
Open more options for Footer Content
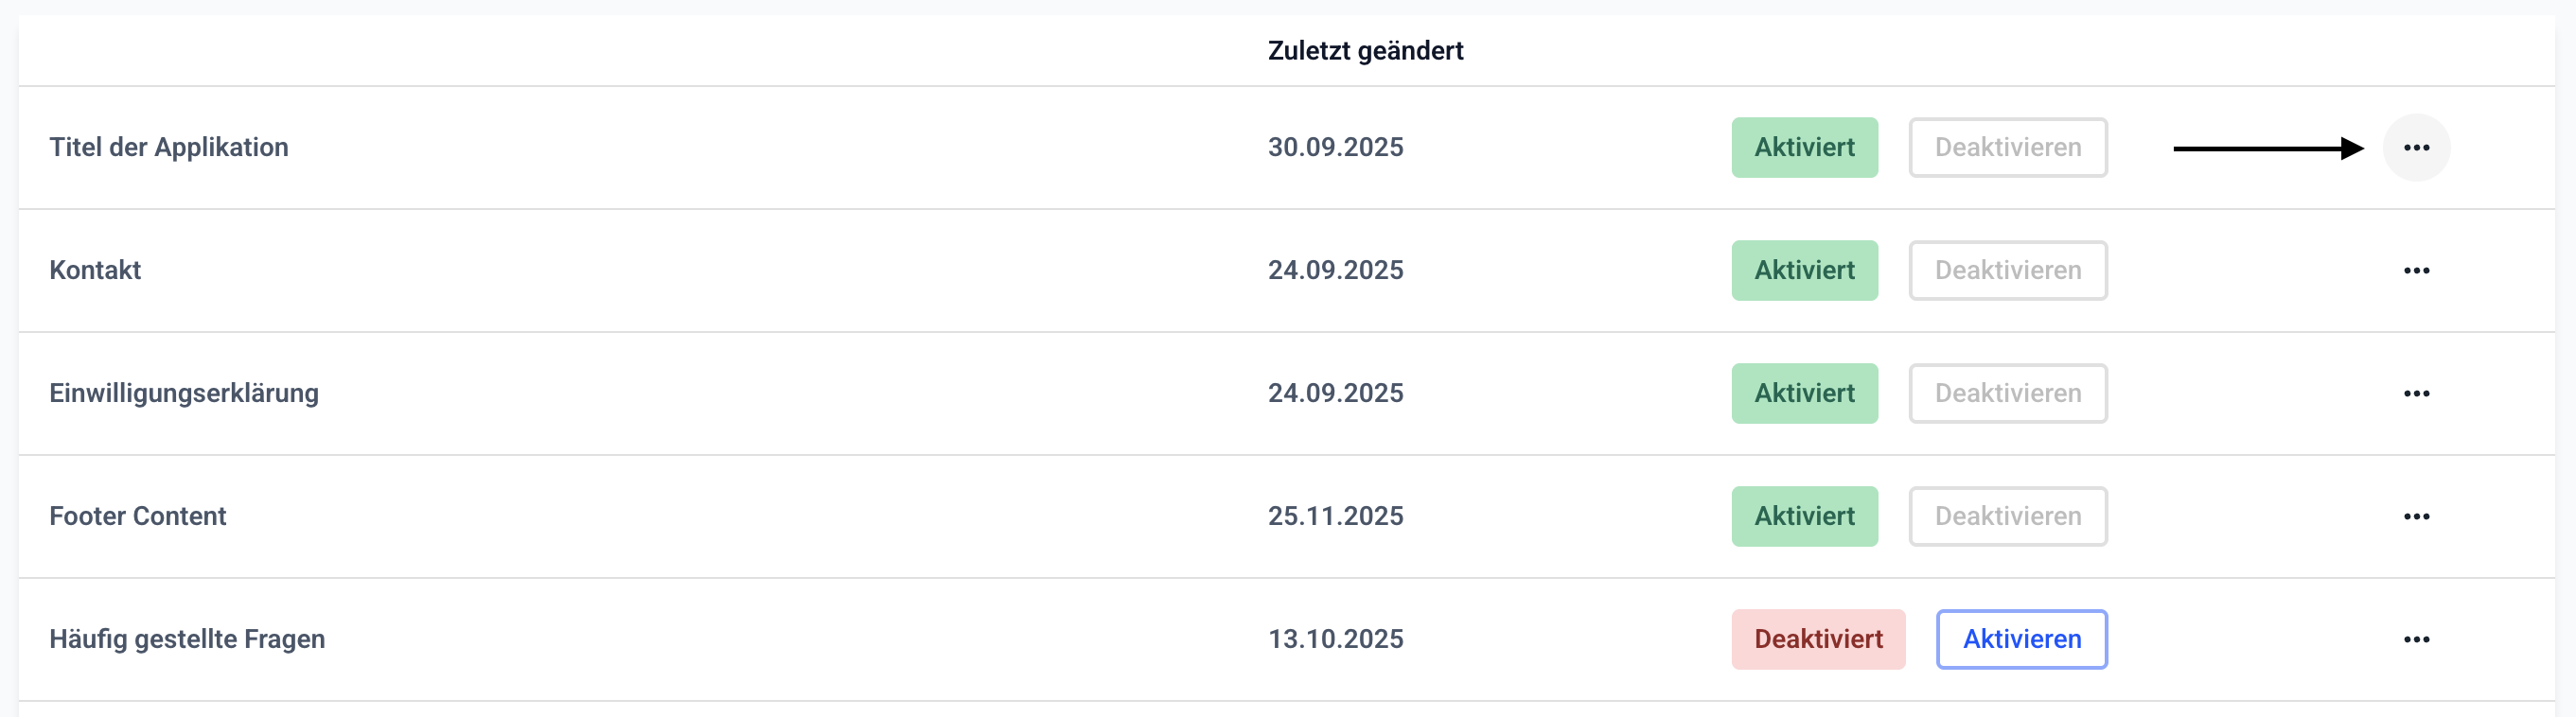tap(2415, 517)
